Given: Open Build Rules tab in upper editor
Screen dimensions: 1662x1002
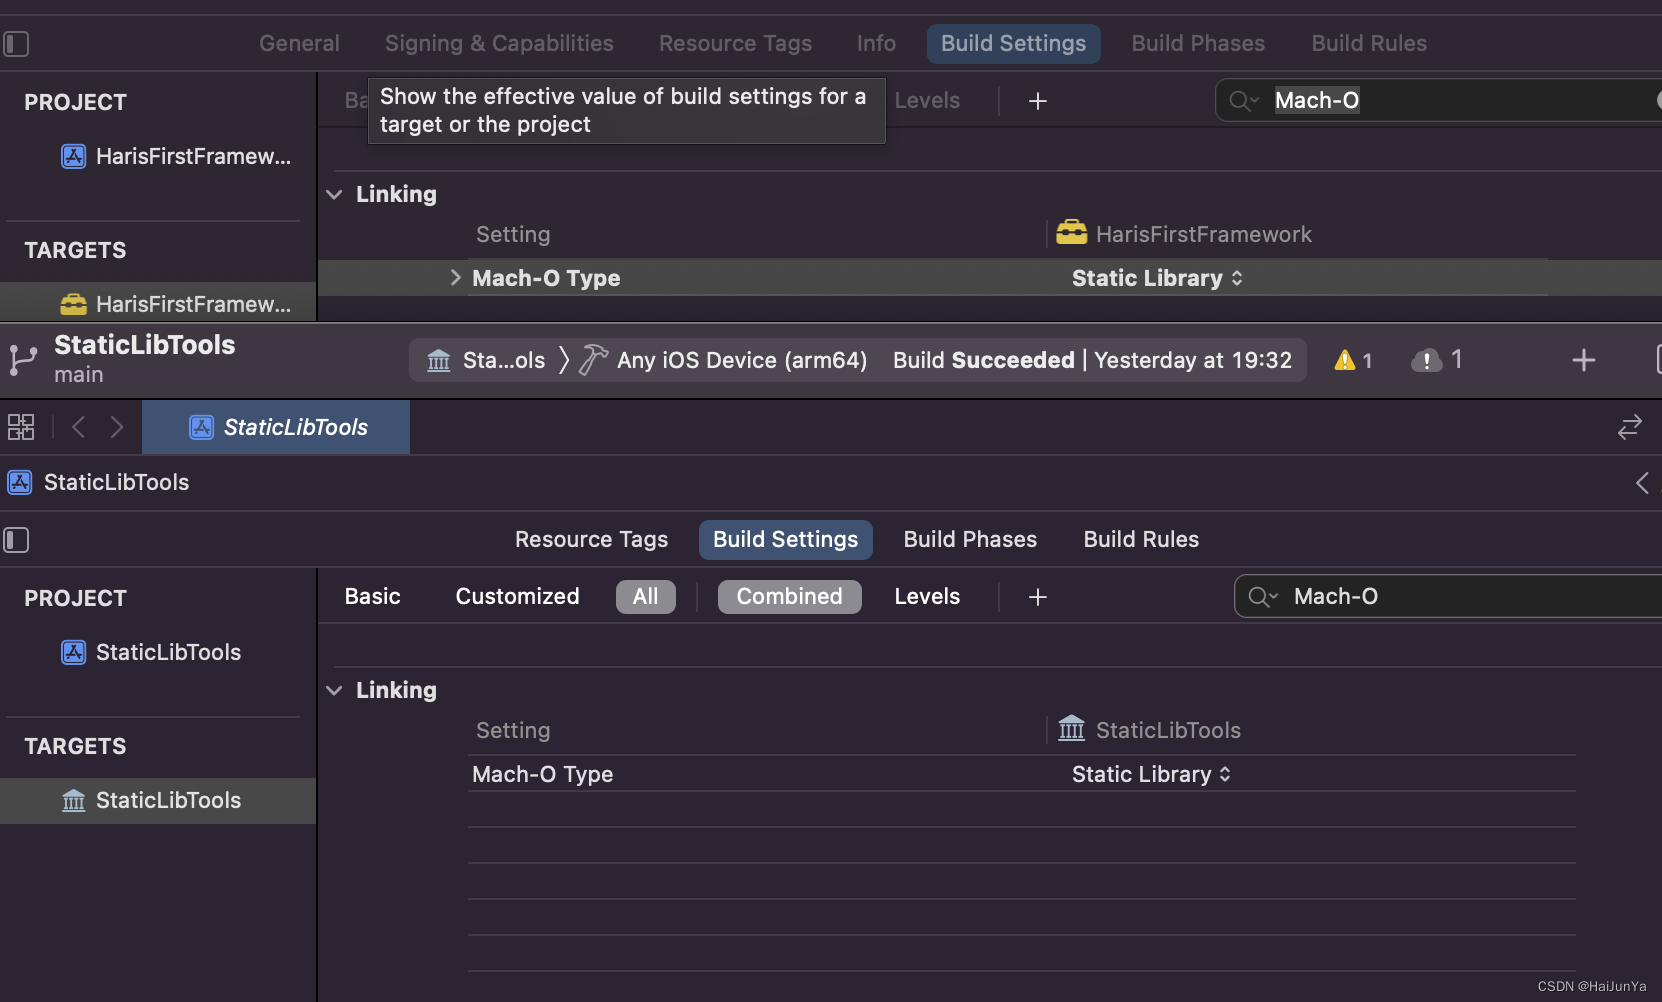Looking at the screenshot, I should (1369, 44).
